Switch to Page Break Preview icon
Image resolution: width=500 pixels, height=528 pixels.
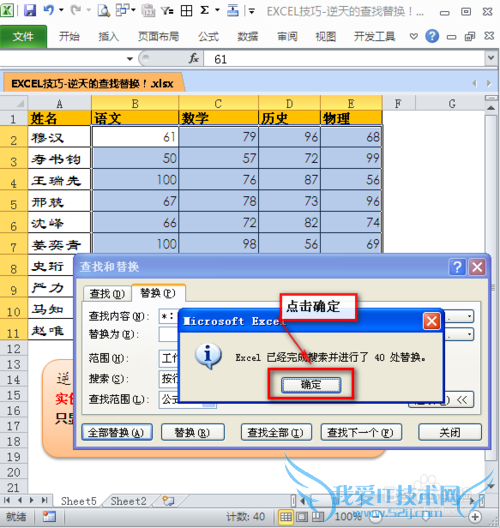(317, 517)
